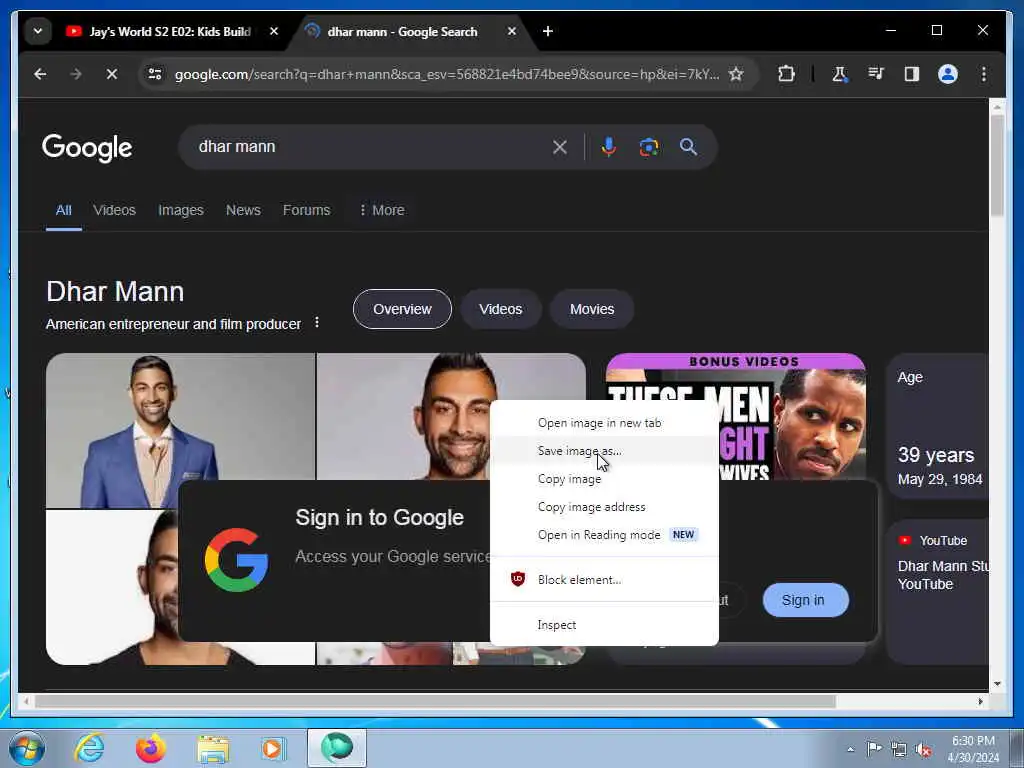Start voice search with microphone icon

(609, 148)
